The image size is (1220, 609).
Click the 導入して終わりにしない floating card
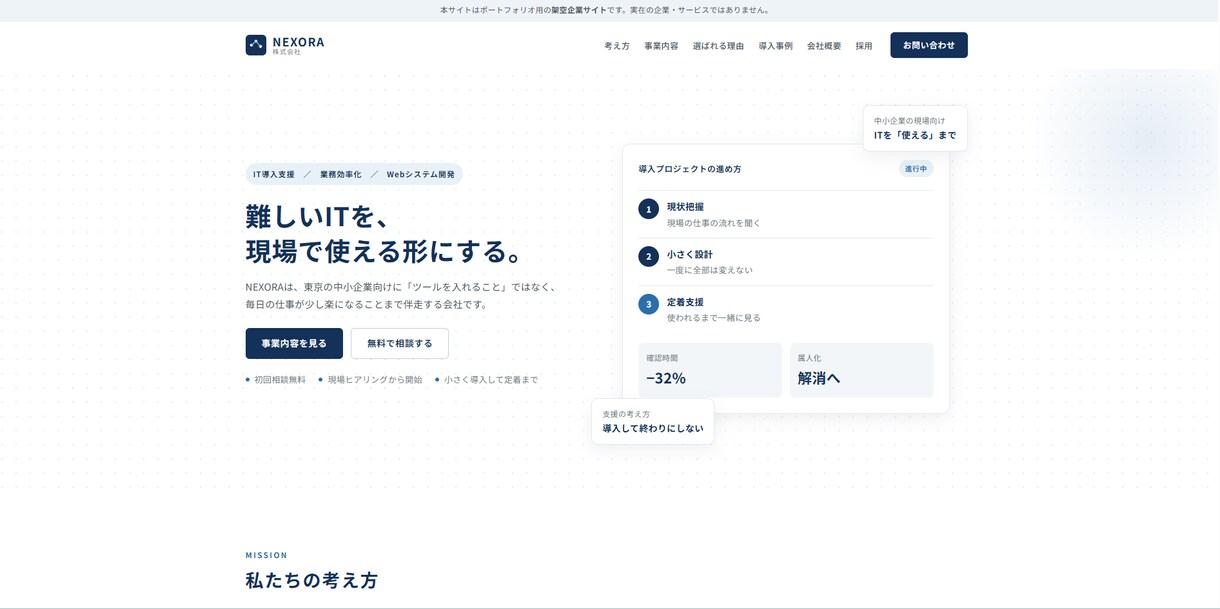click(653, 421)
